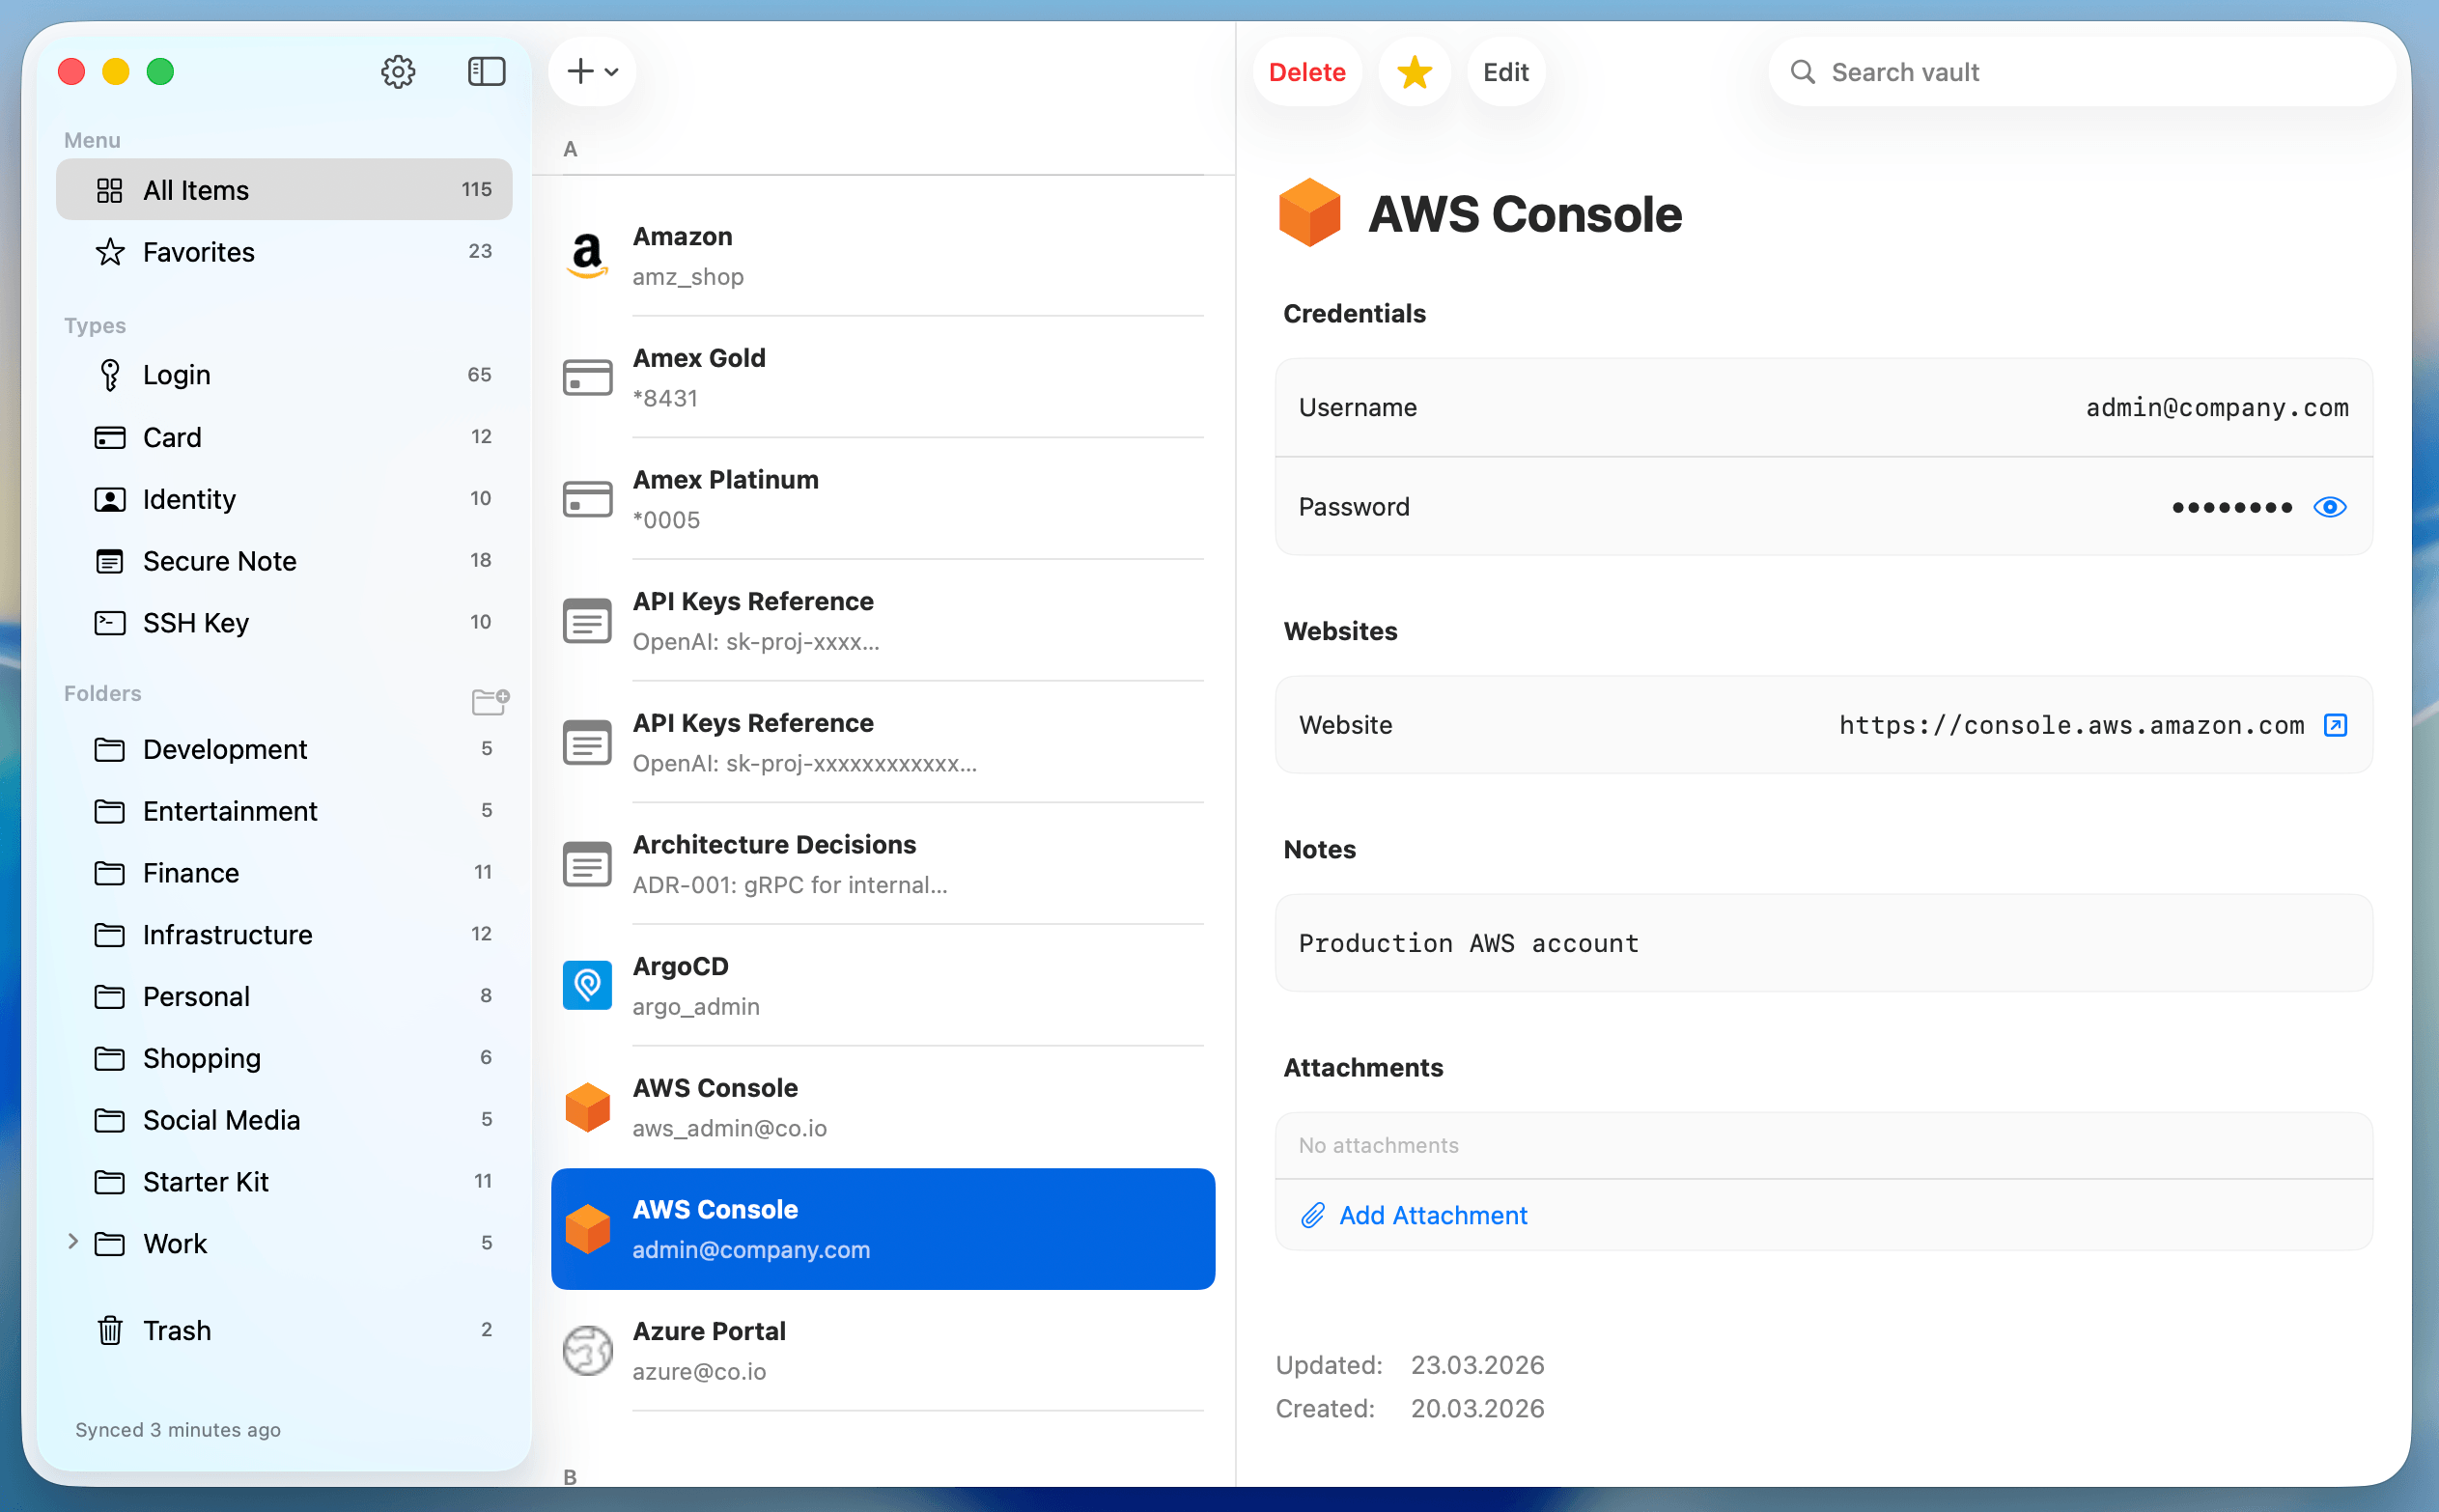Filter by Card type

coord(284,437)
